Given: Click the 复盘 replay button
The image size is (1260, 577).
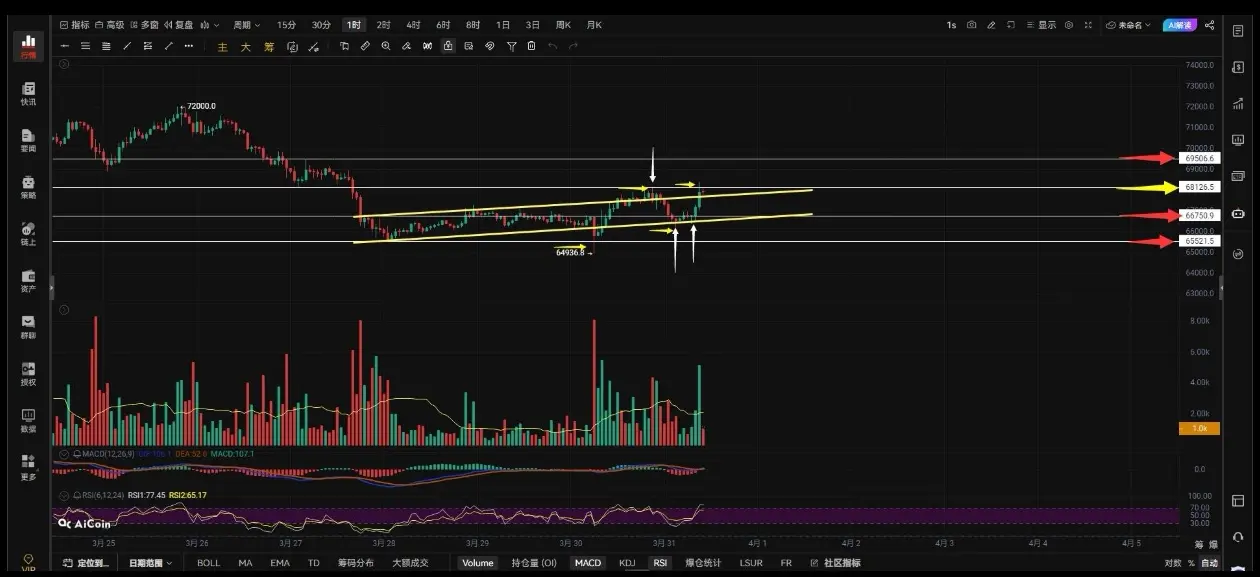Looking at the screenshot, I should pos(179,25).
